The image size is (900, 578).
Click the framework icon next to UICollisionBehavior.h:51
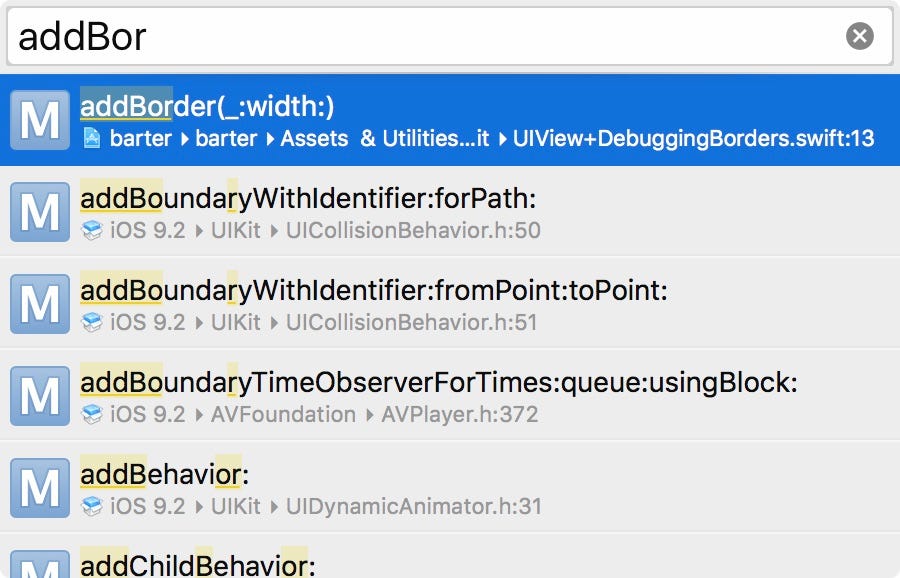click(92, 322)
